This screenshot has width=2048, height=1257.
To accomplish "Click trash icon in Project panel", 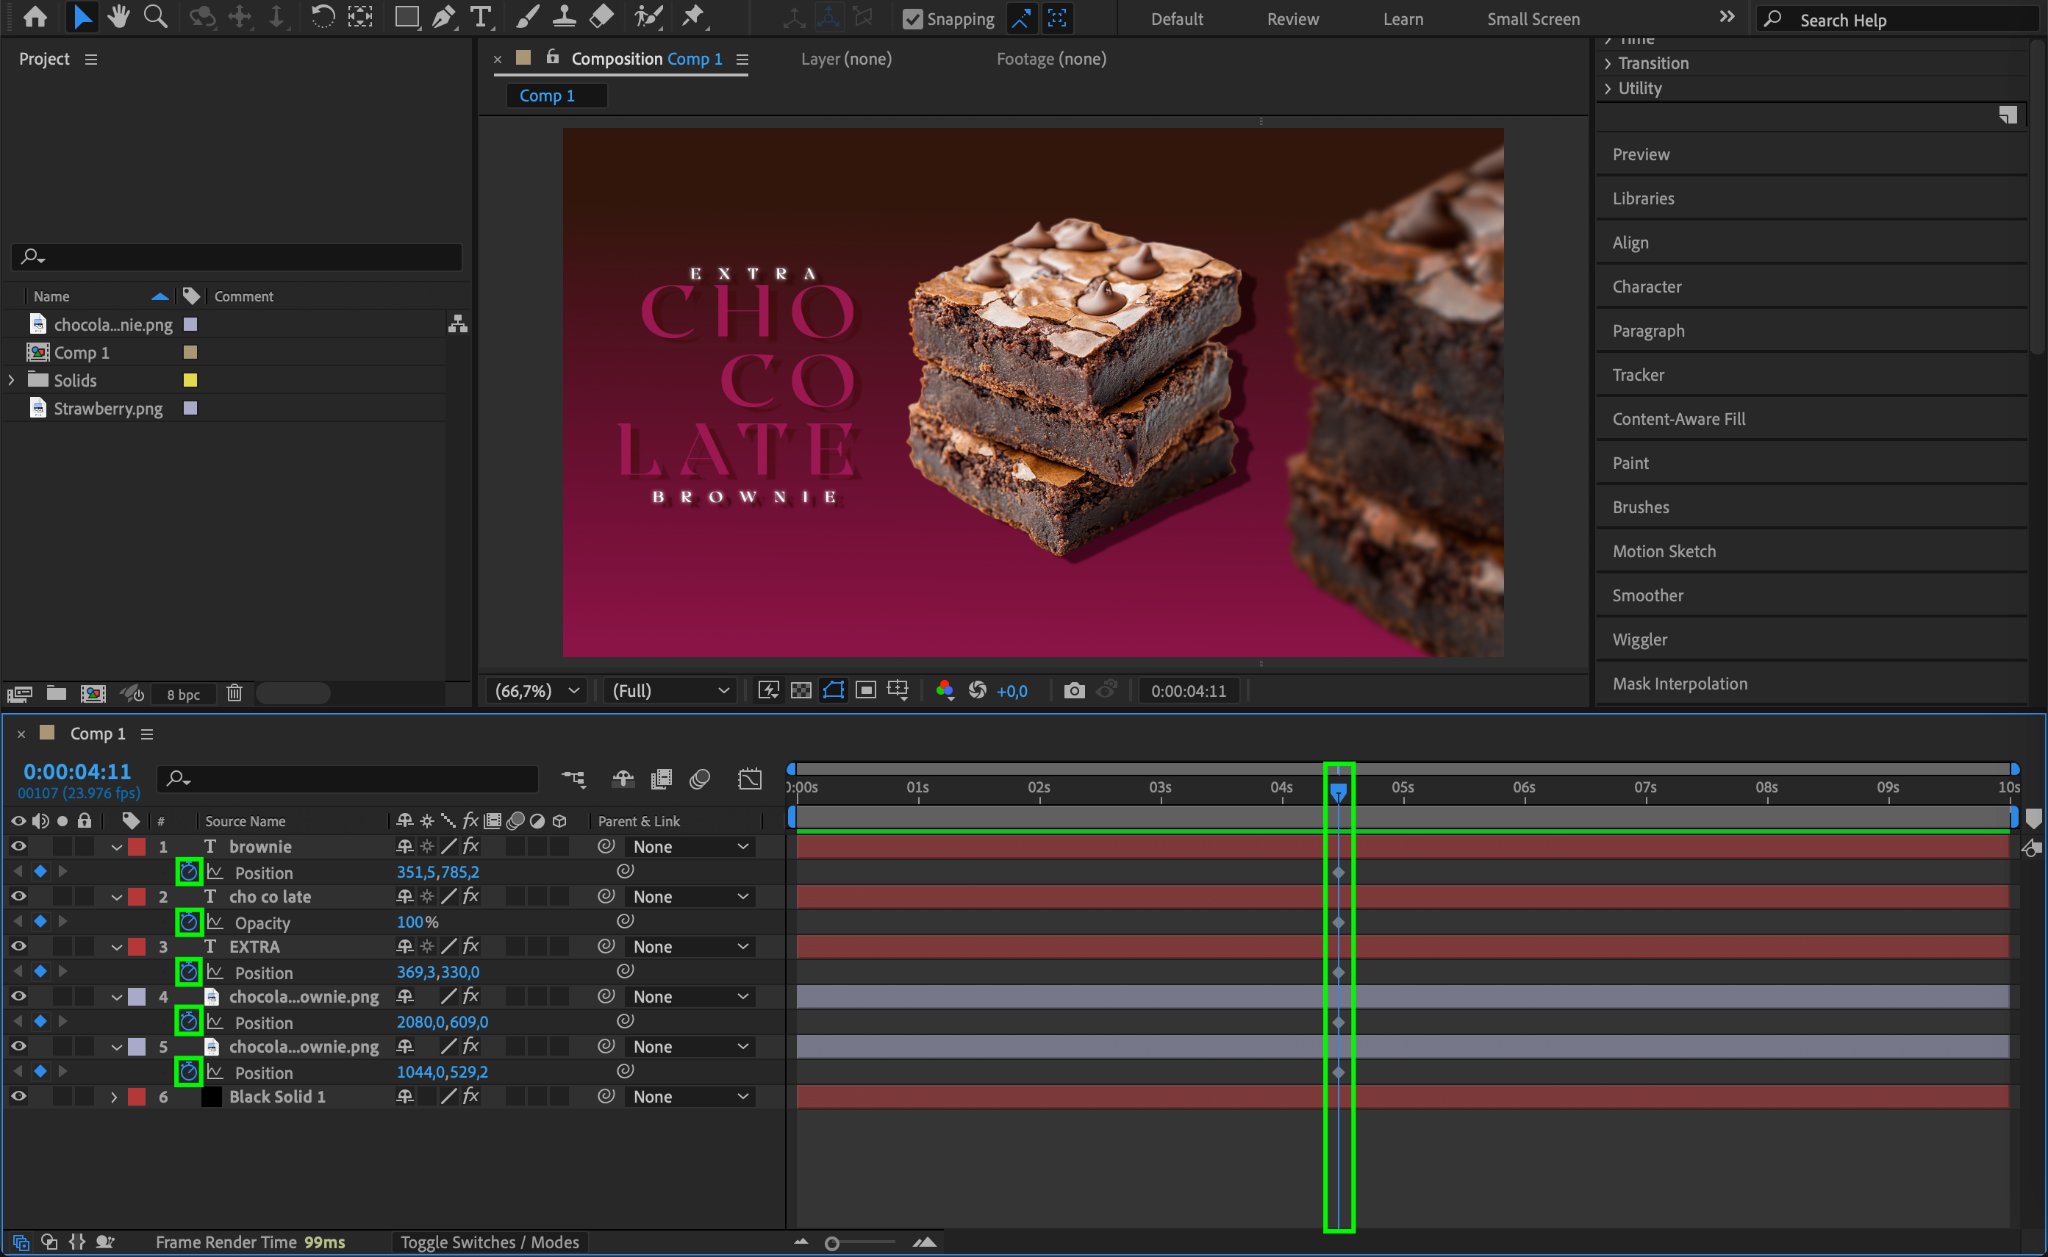I will pos(234,693).
